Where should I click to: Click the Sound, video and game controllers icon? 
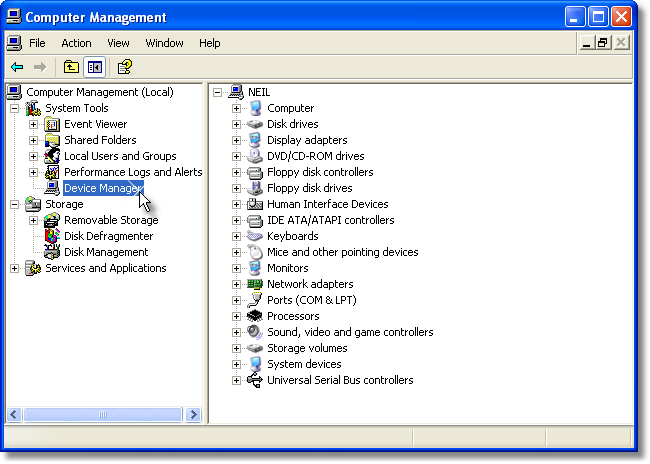[255, 332]
